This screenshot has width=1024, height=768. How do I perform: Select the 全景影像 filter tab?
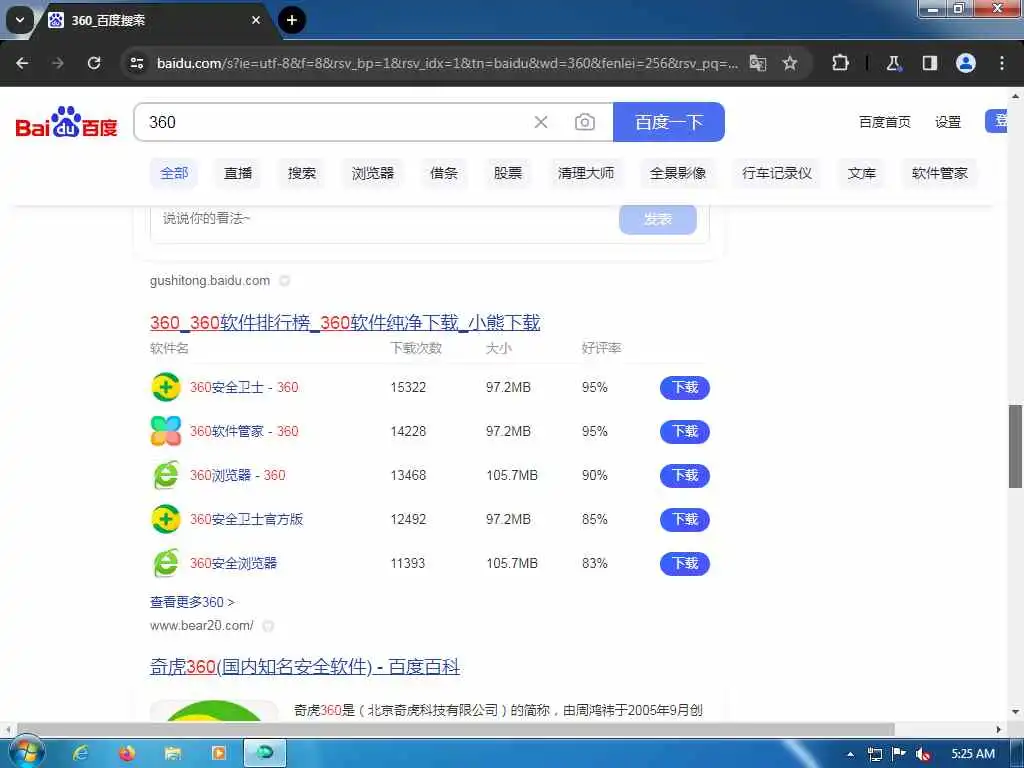point(678,173)
